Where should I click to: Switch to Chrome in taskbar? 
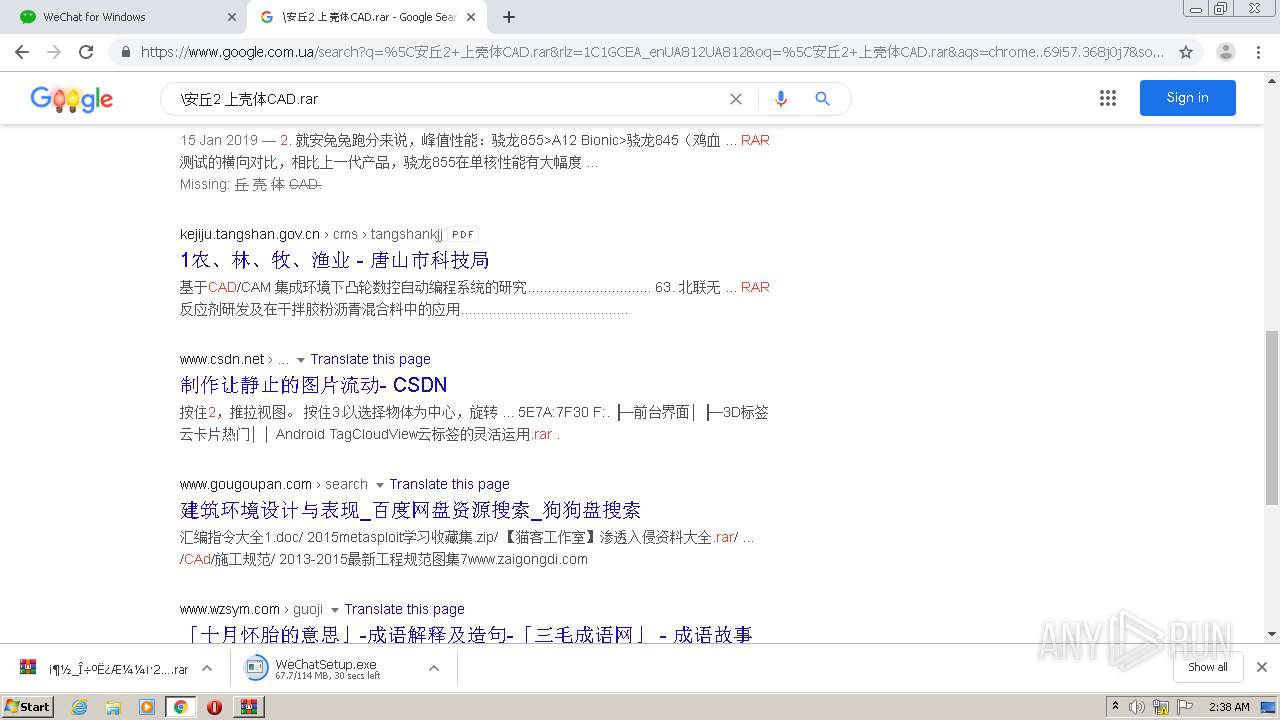click(180, 707)
